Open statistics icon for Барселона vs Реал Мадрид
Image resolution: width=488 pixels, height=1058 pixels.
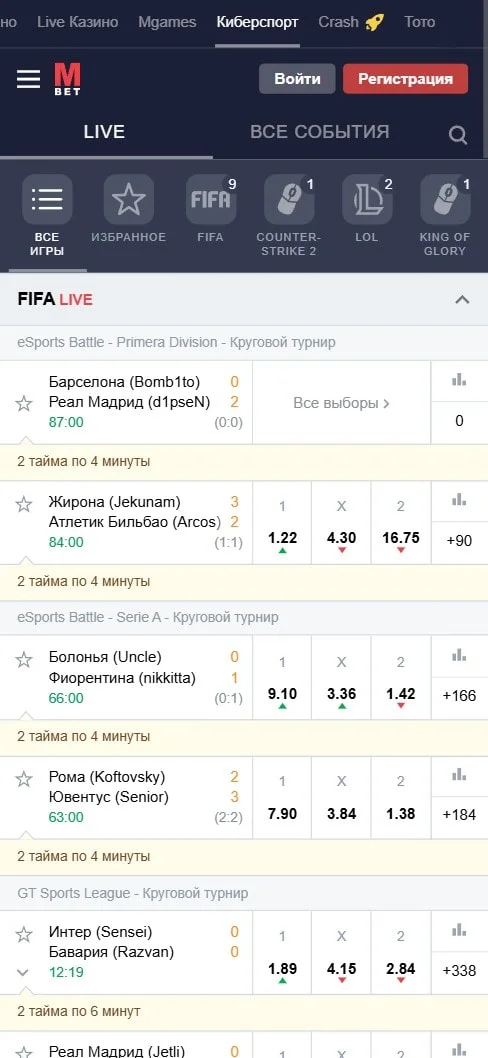click(x=459, y=381)
